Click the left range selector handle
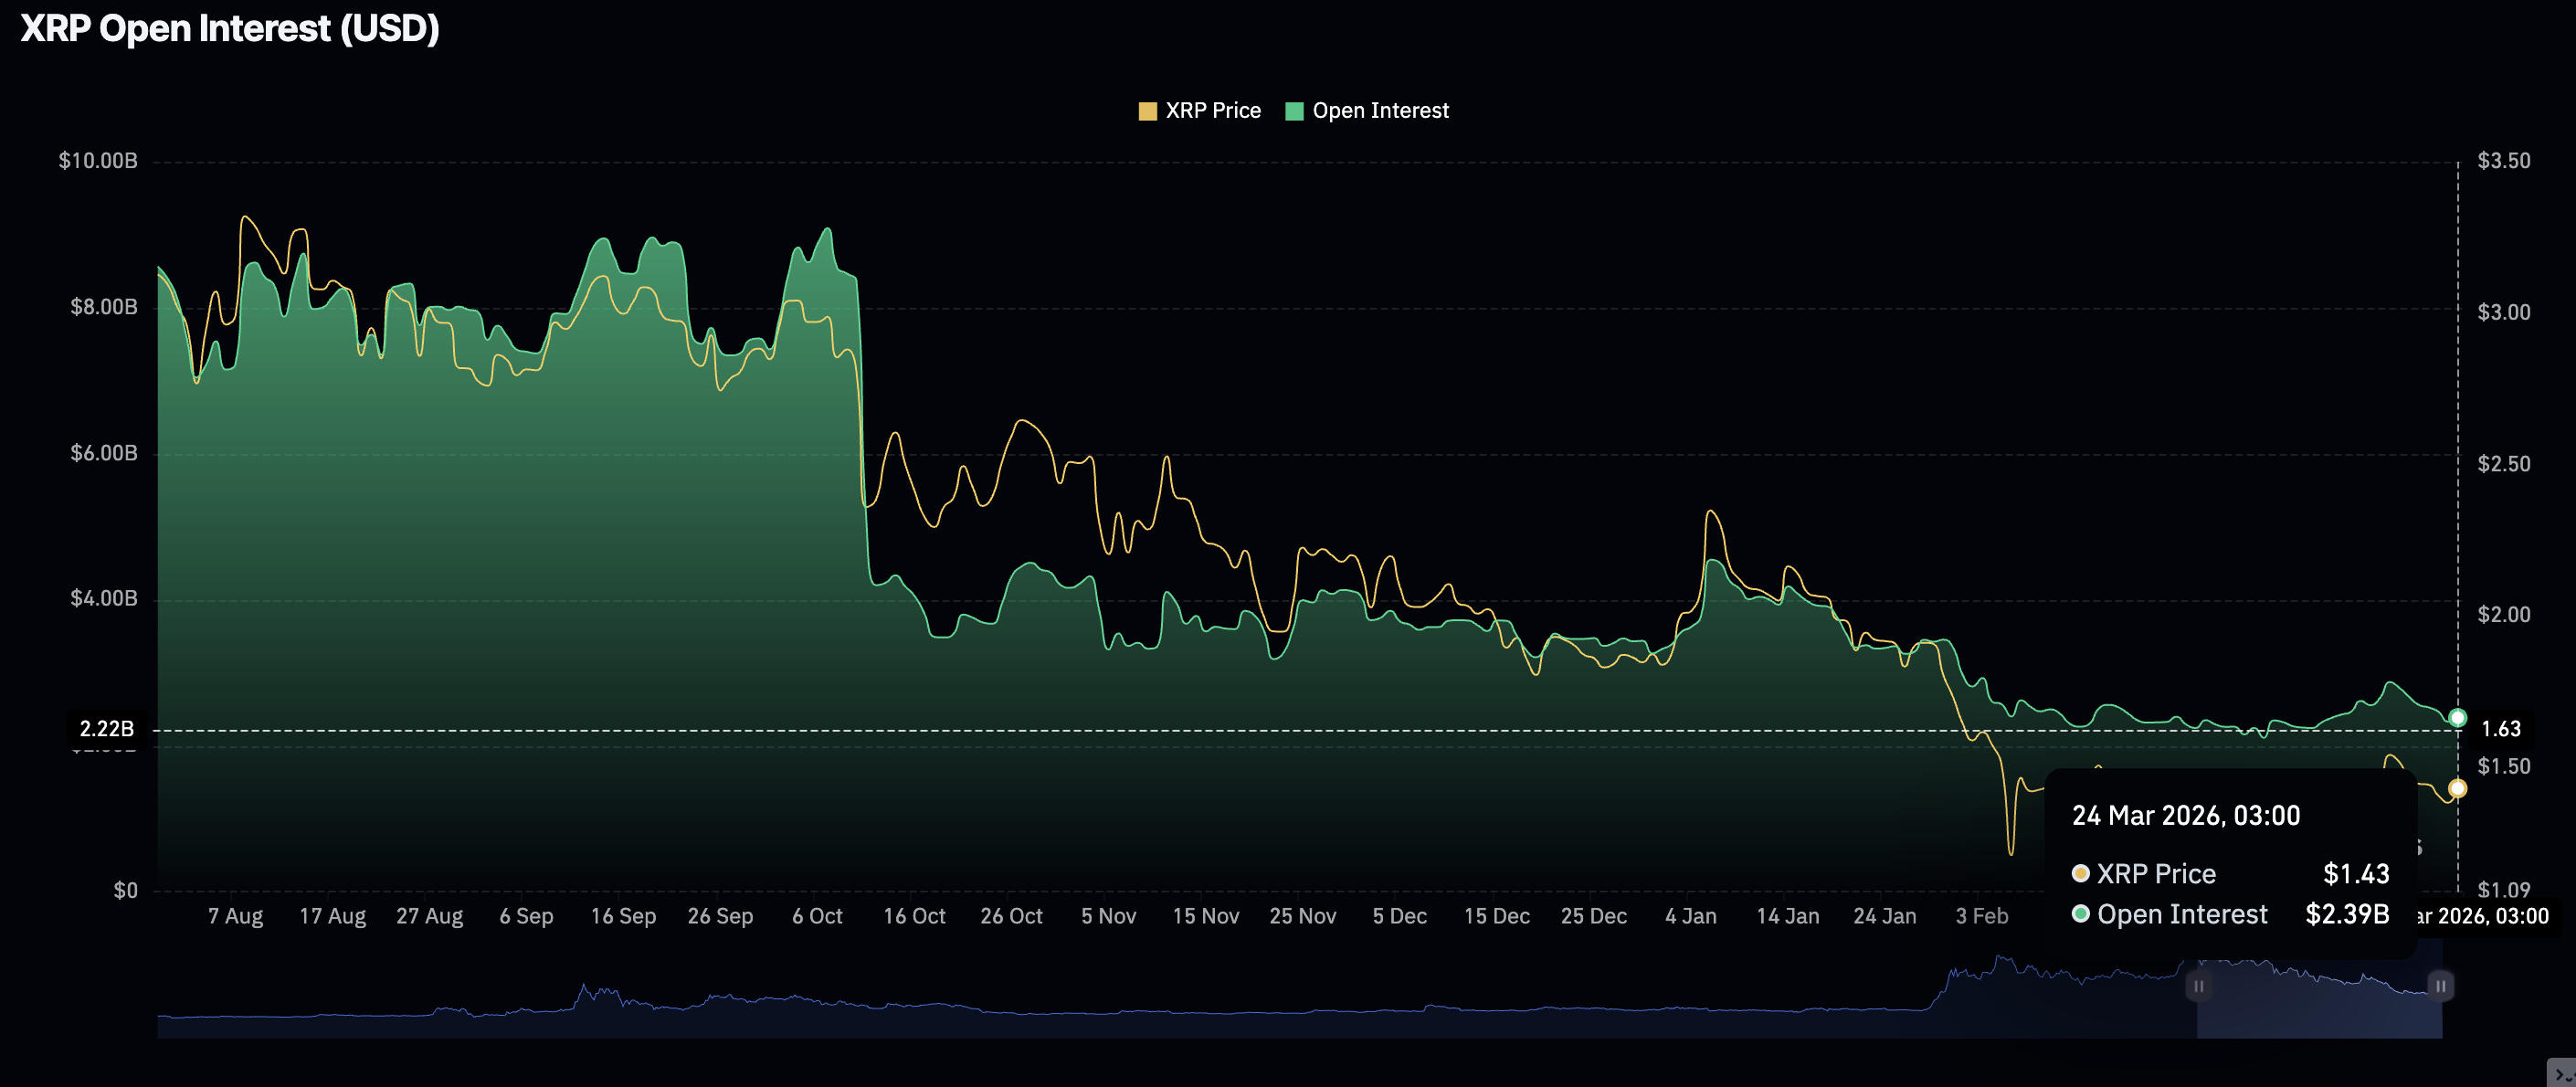The height and width of the screenshot is (1087, 2576). click(x=2198, y=986)
